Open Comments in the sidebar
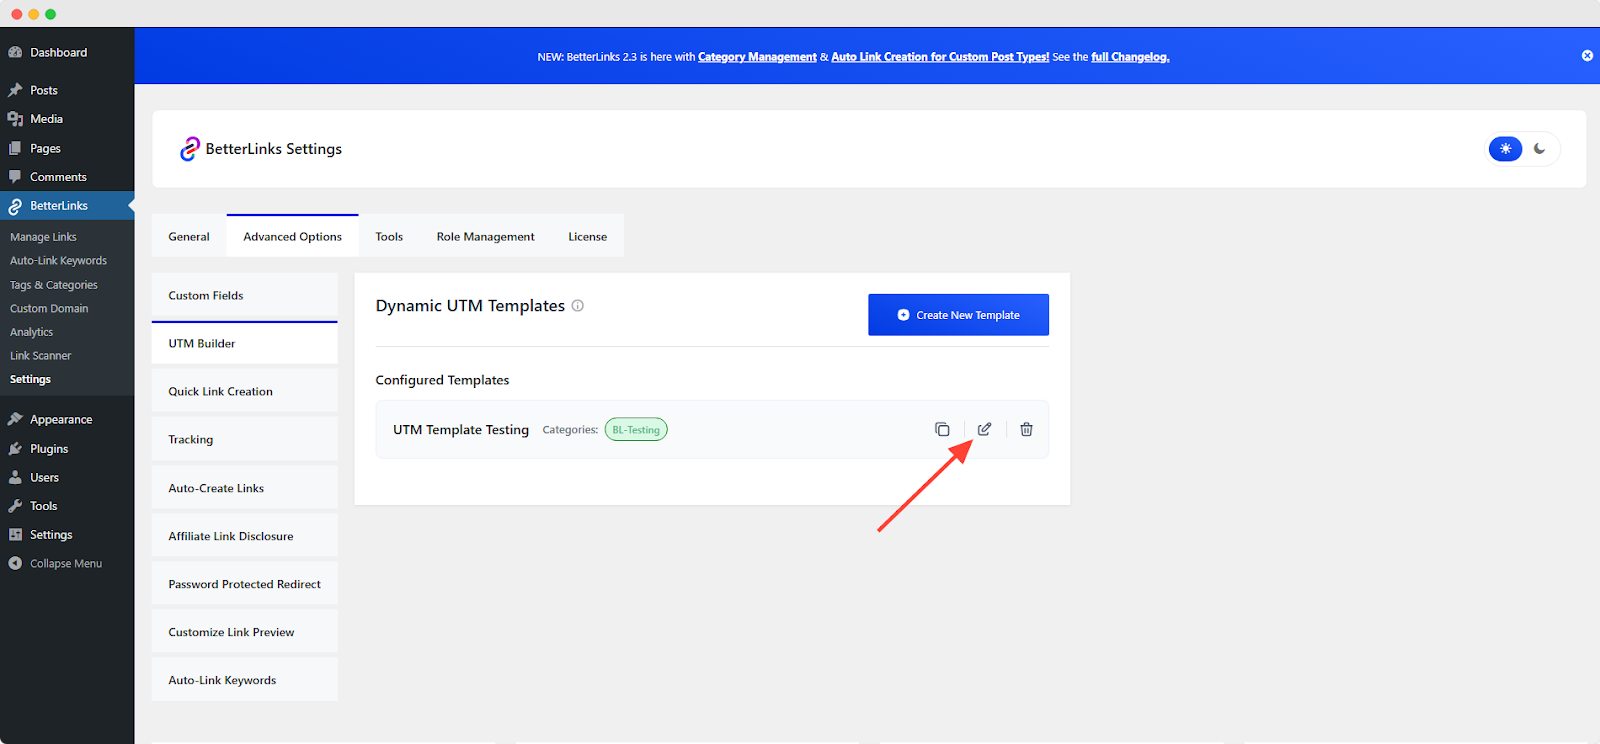Viewport: 1600px width, 744px height. pyautogui.click(x=67, y=177)
